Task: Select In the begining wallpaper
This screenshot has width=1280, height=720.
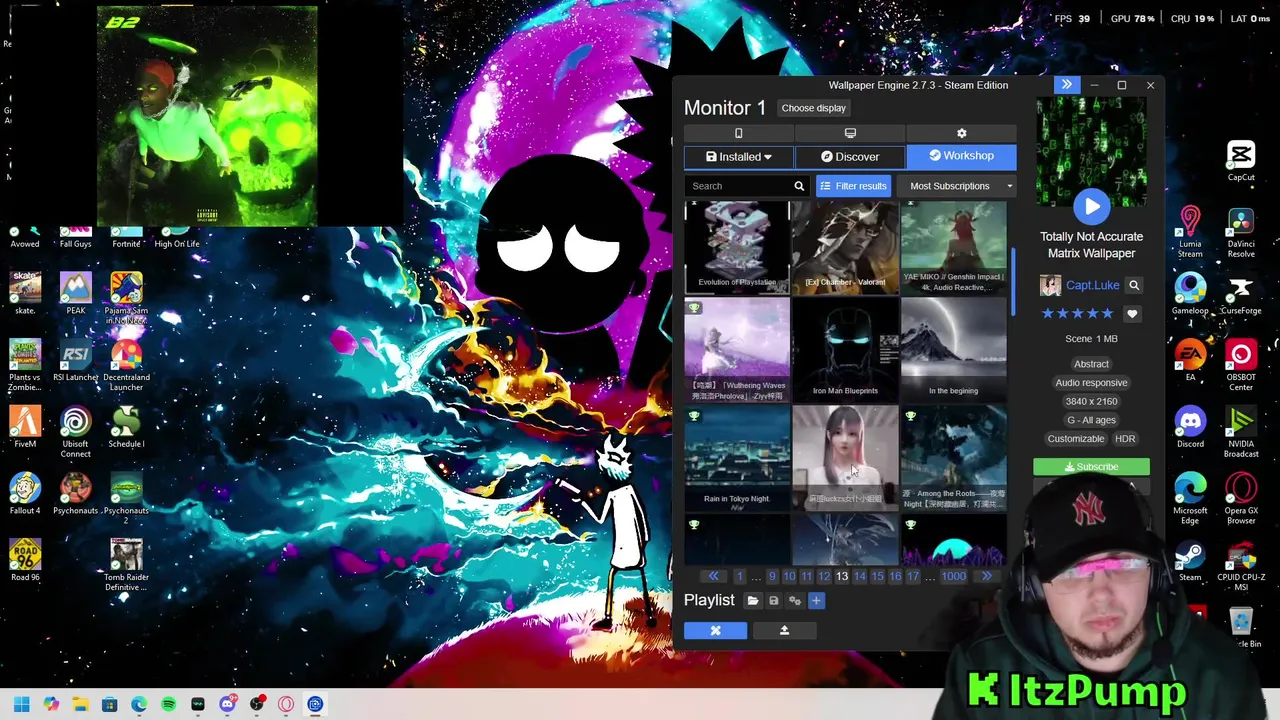Action: click(x=953, y=351)
